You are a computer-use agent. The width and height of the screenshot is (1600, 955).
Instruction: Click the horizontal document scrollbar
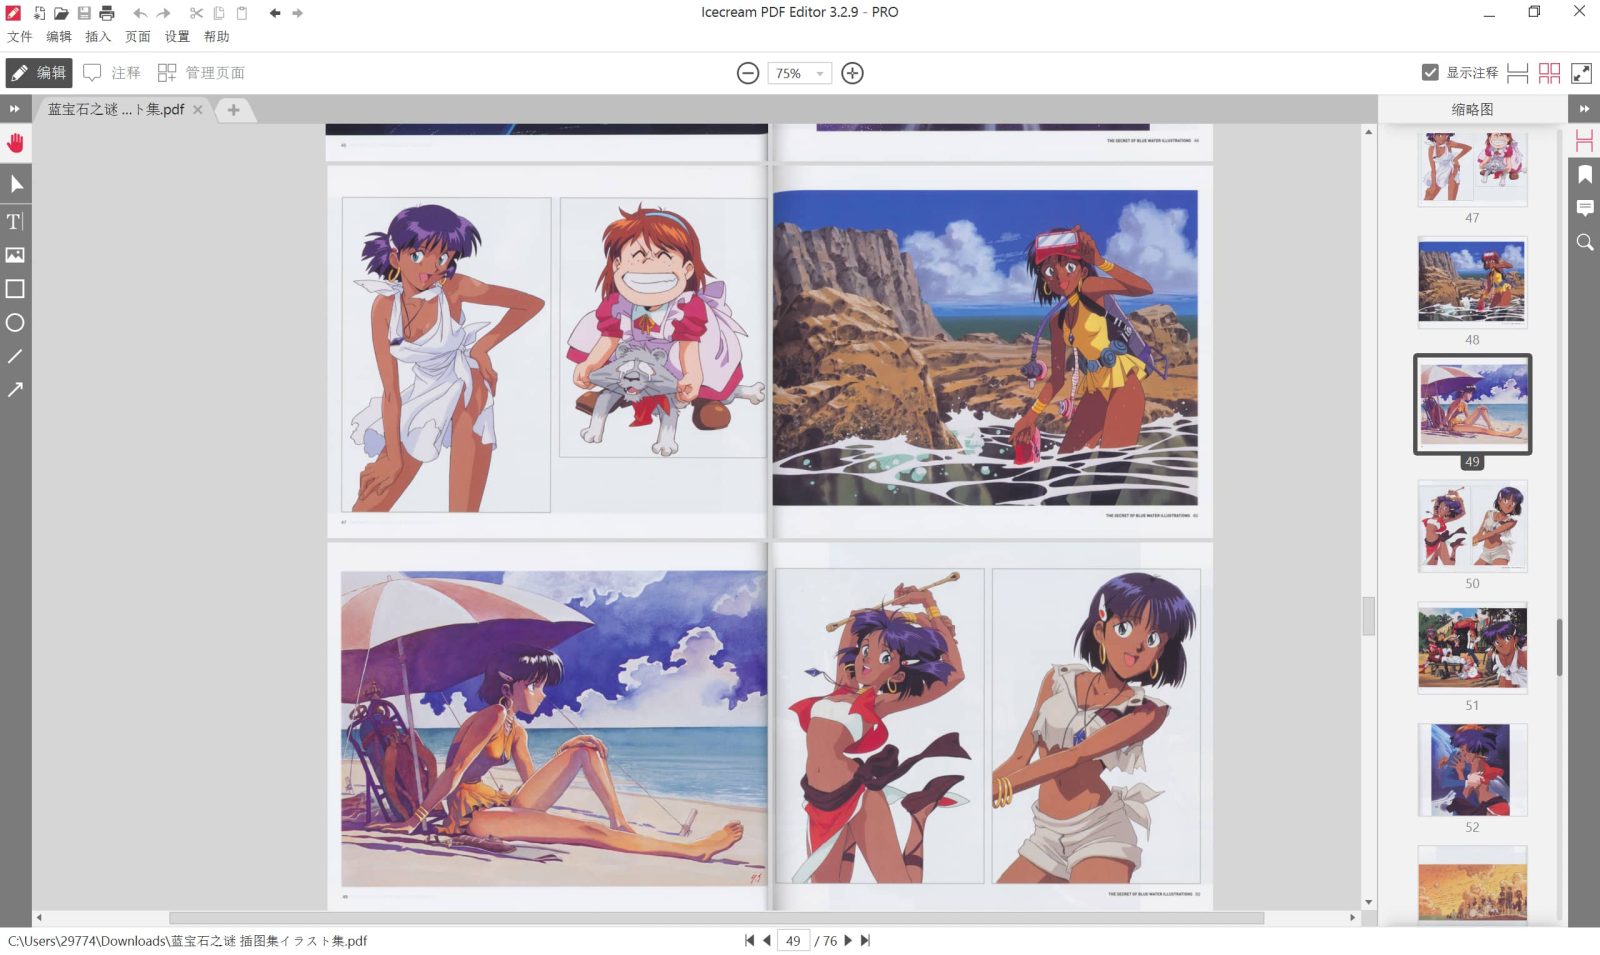716,917
